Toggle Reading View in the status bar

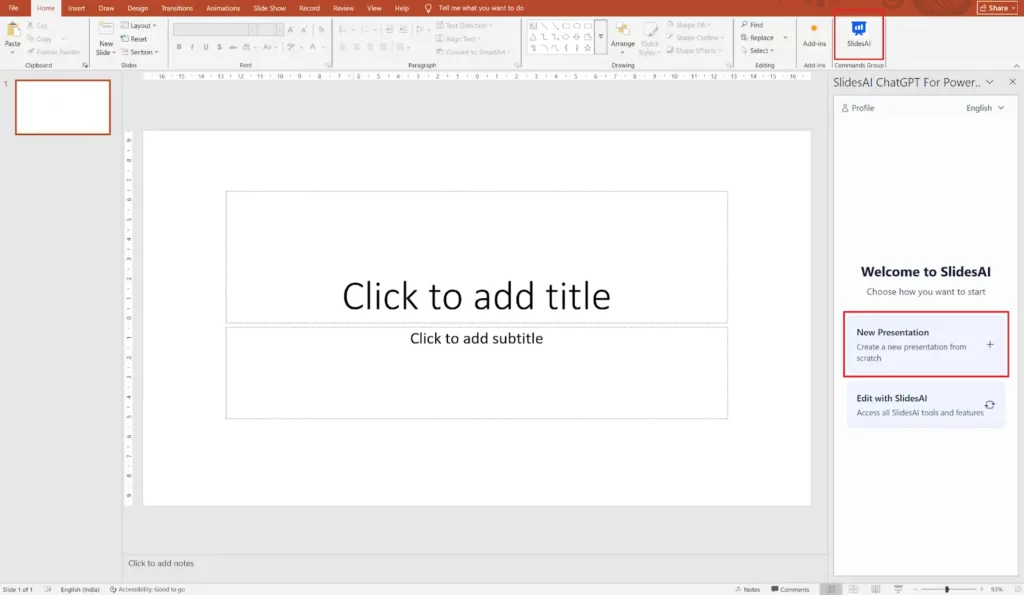pyautogui.click(x=875, y=589)
